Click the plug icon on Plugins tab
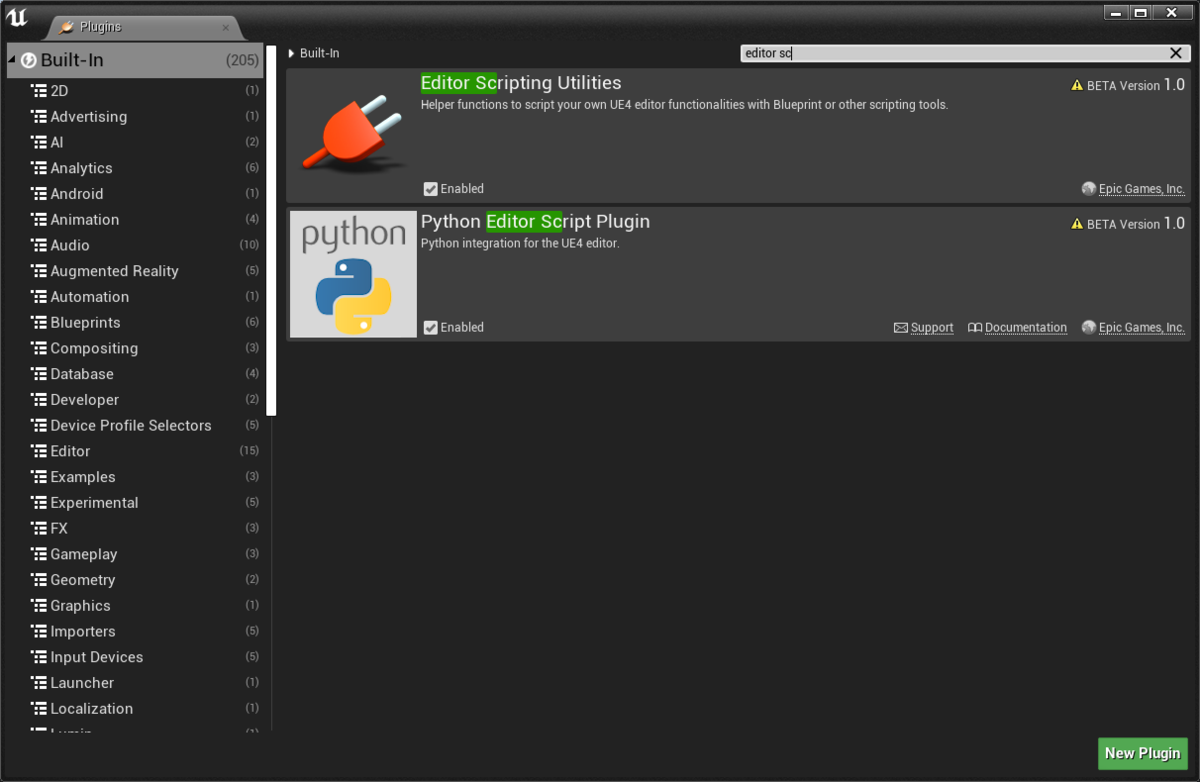Screen dimensions: 1200x782 pyautogui.click(x=67, y=27)
